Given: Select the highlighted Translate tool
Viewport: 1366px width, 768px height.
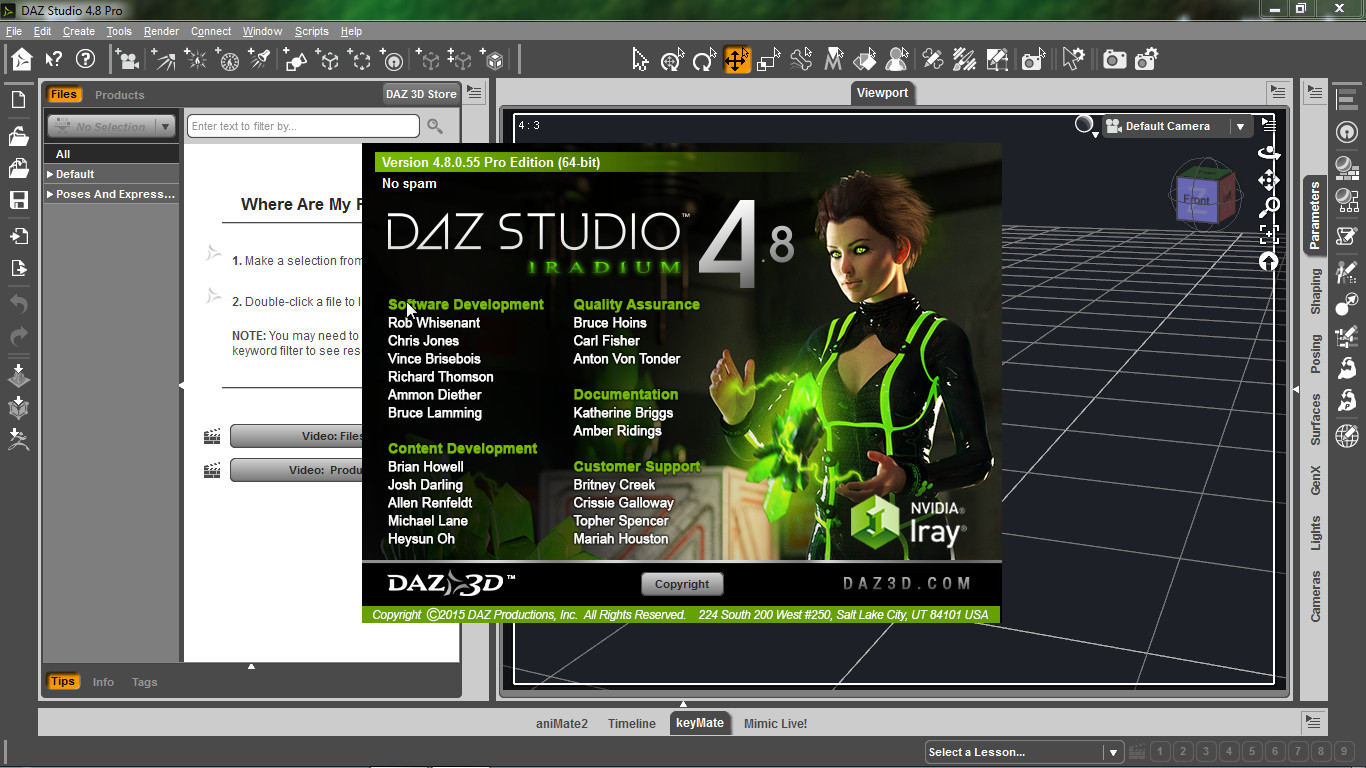Looking at the screenshot, I should coord(736,60).
